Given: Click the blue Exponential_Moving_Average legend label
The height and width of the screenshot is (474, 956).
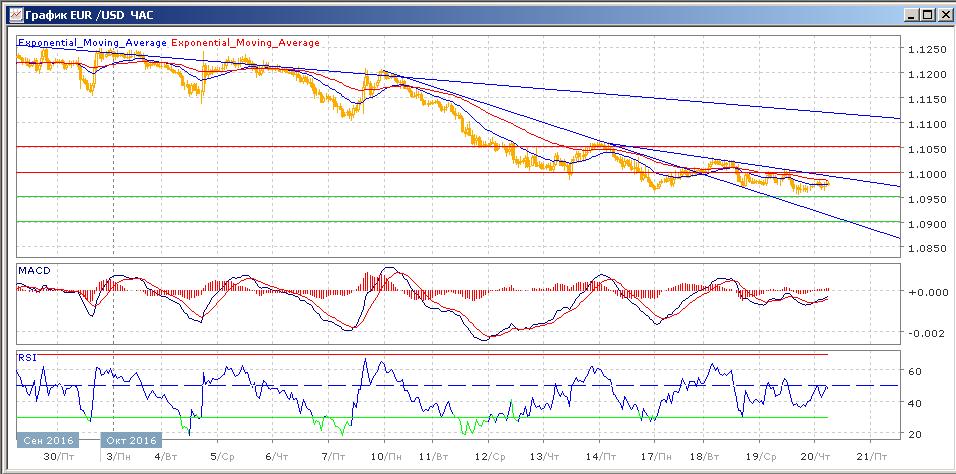Looking at the screenshot, I should tap(92, 43).
